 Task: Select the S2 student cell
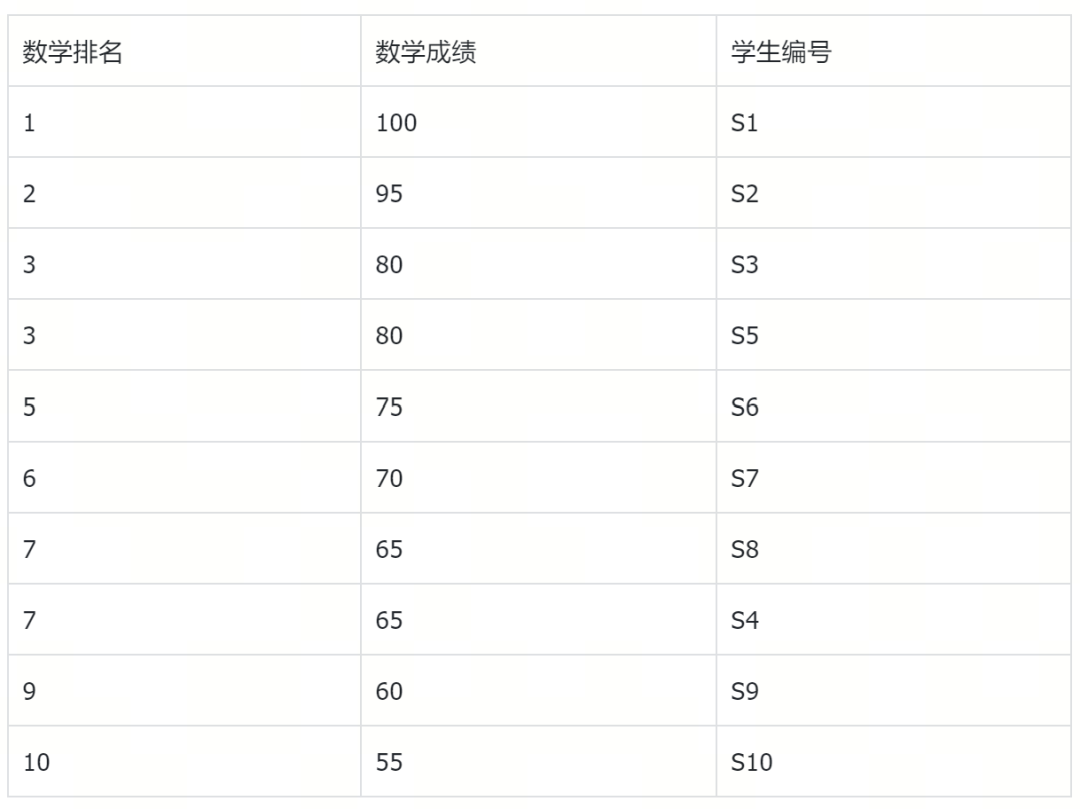click(x=745, y=194)
